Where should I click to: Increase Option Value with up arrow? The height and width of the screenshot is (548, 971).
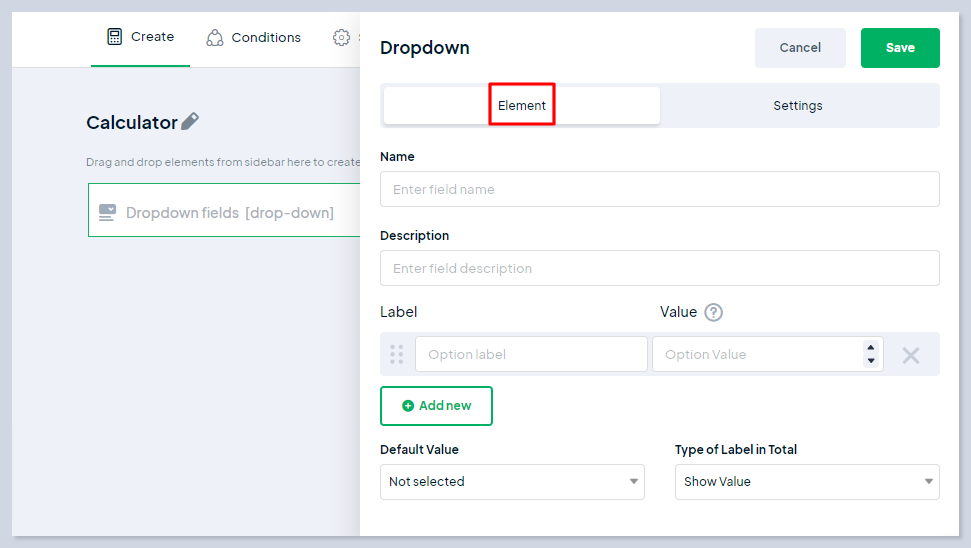click(871, 347)
